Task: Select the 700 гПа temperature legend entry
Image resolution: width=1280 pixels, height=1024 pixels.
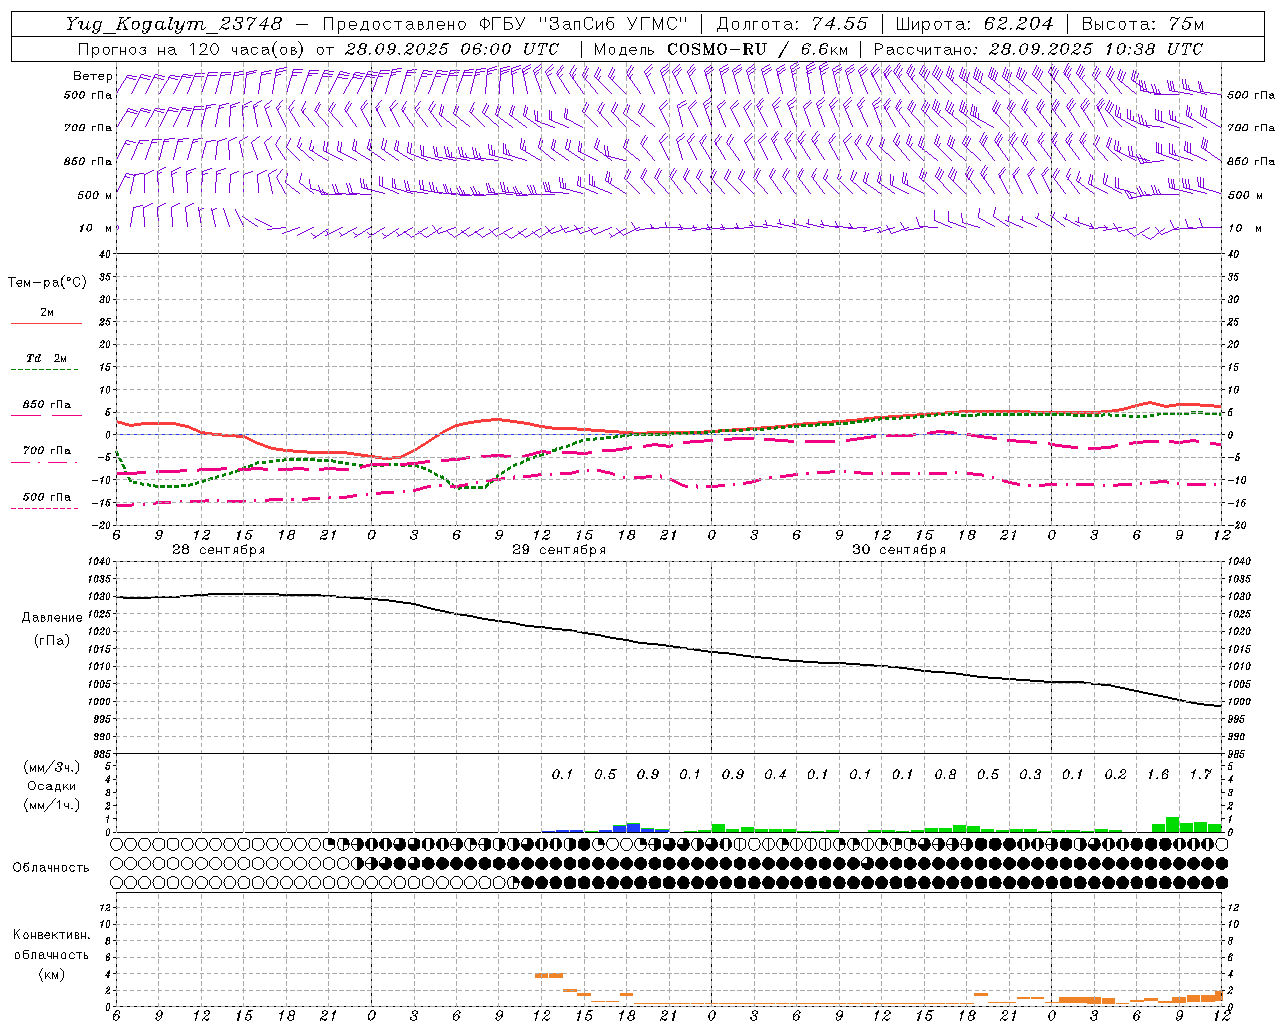Action: [x=46, y=451]
